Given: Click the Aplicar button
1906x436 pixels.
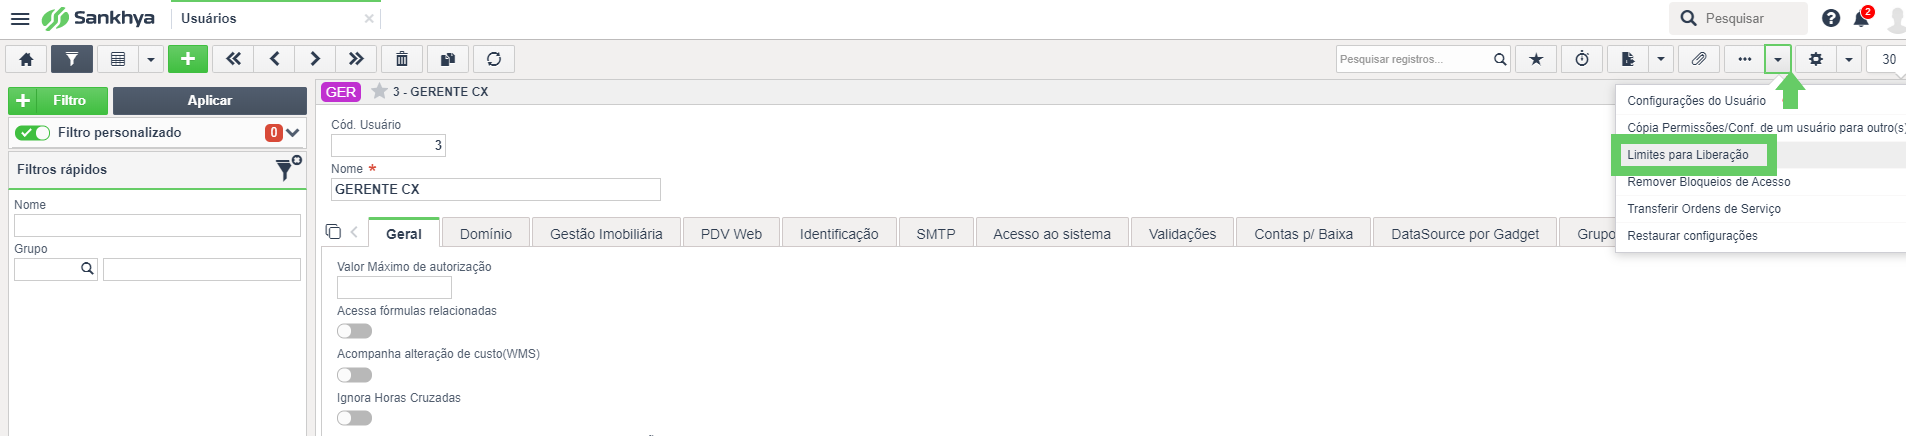Looking at the screenshot, I should (210, 100).
